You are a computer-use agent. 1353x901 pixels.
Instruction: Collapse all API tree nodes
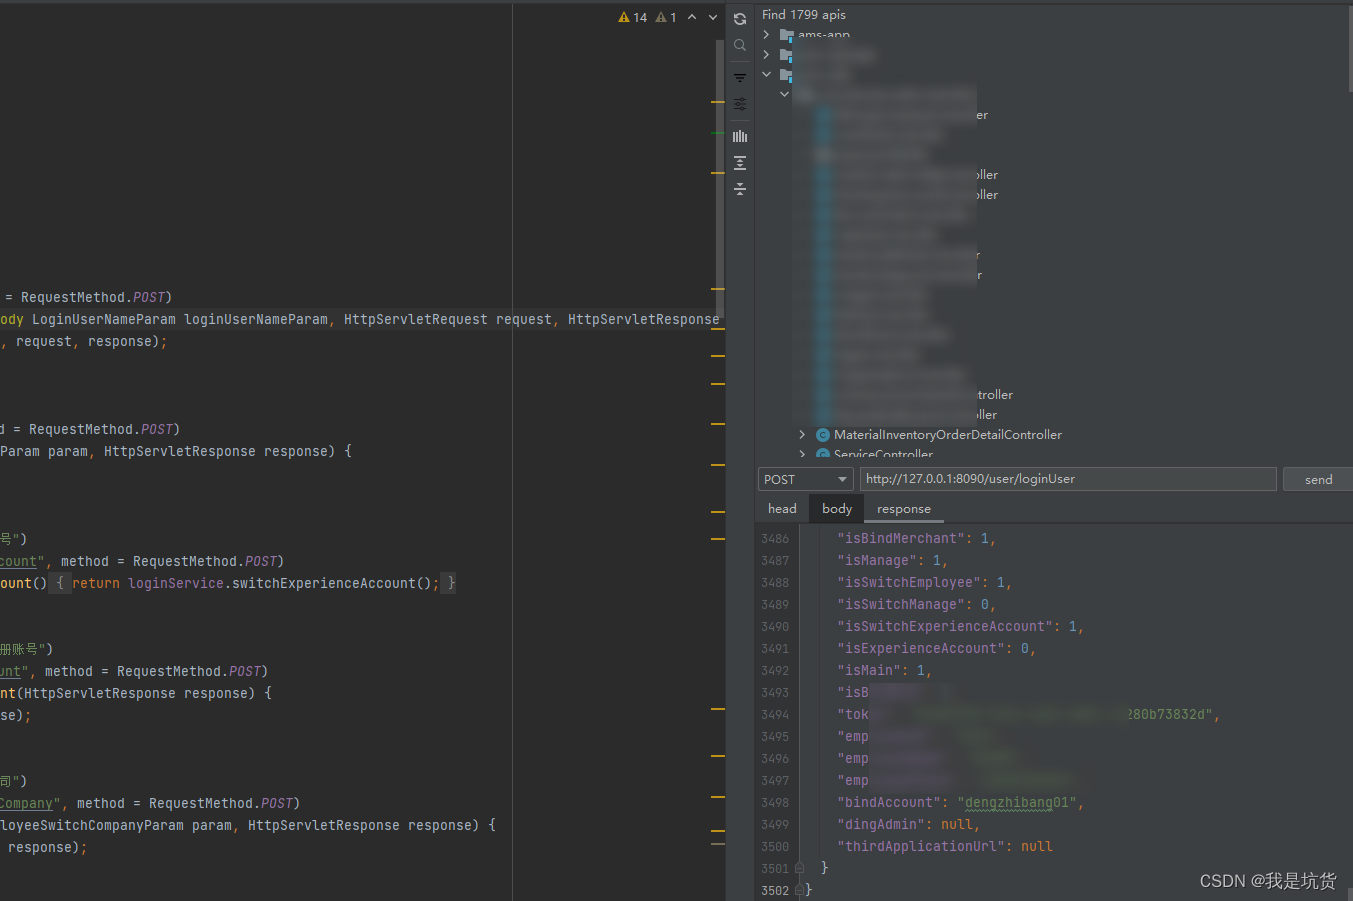[x=740, y=189]
